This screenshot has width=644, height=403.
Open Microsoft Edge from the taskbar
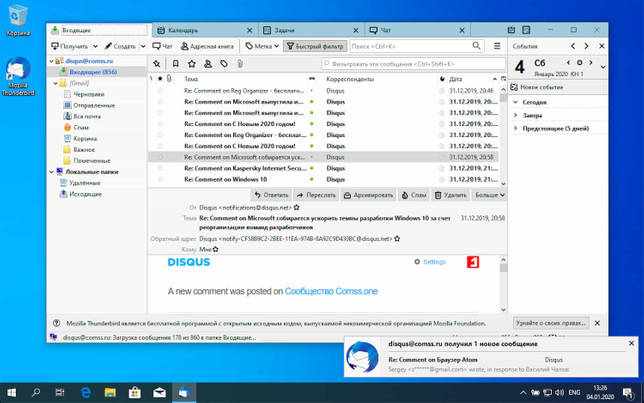85,393
